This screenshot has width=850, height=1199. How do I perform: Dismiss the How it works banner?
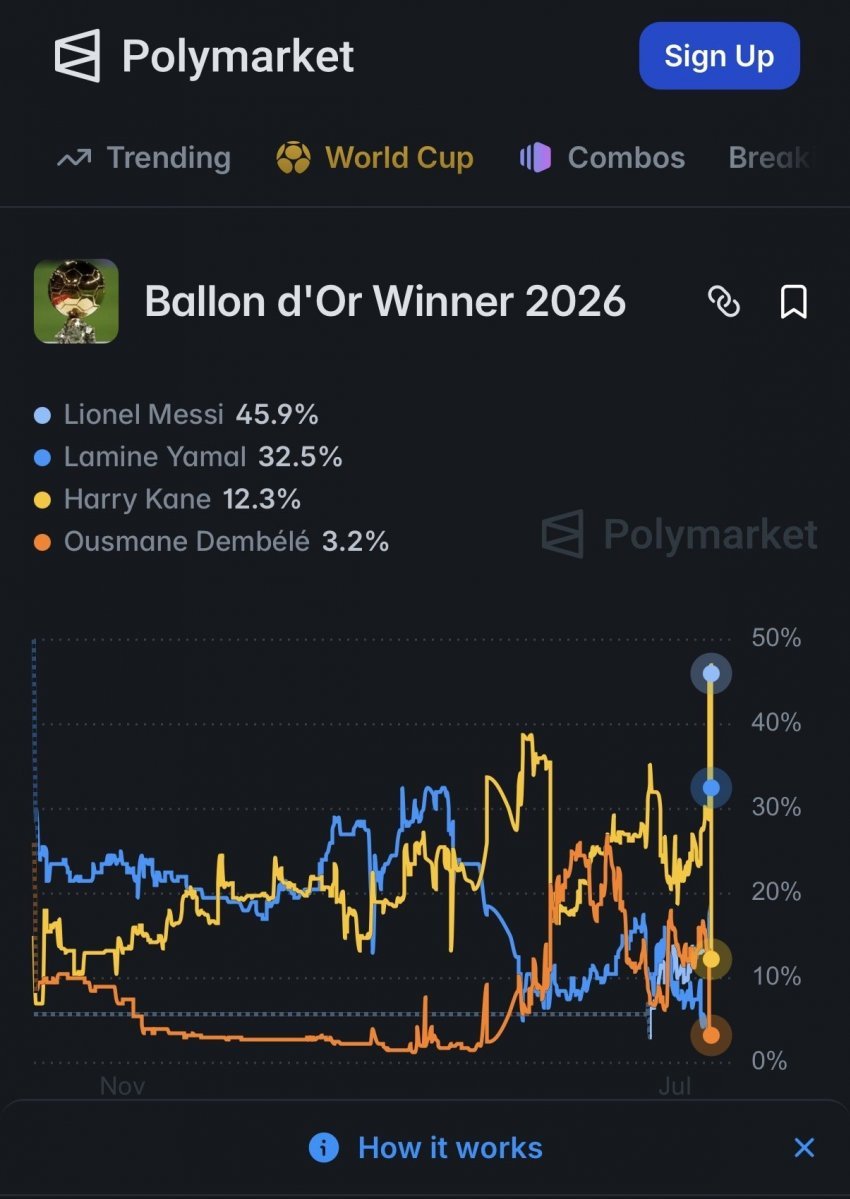coord(804,1147)
